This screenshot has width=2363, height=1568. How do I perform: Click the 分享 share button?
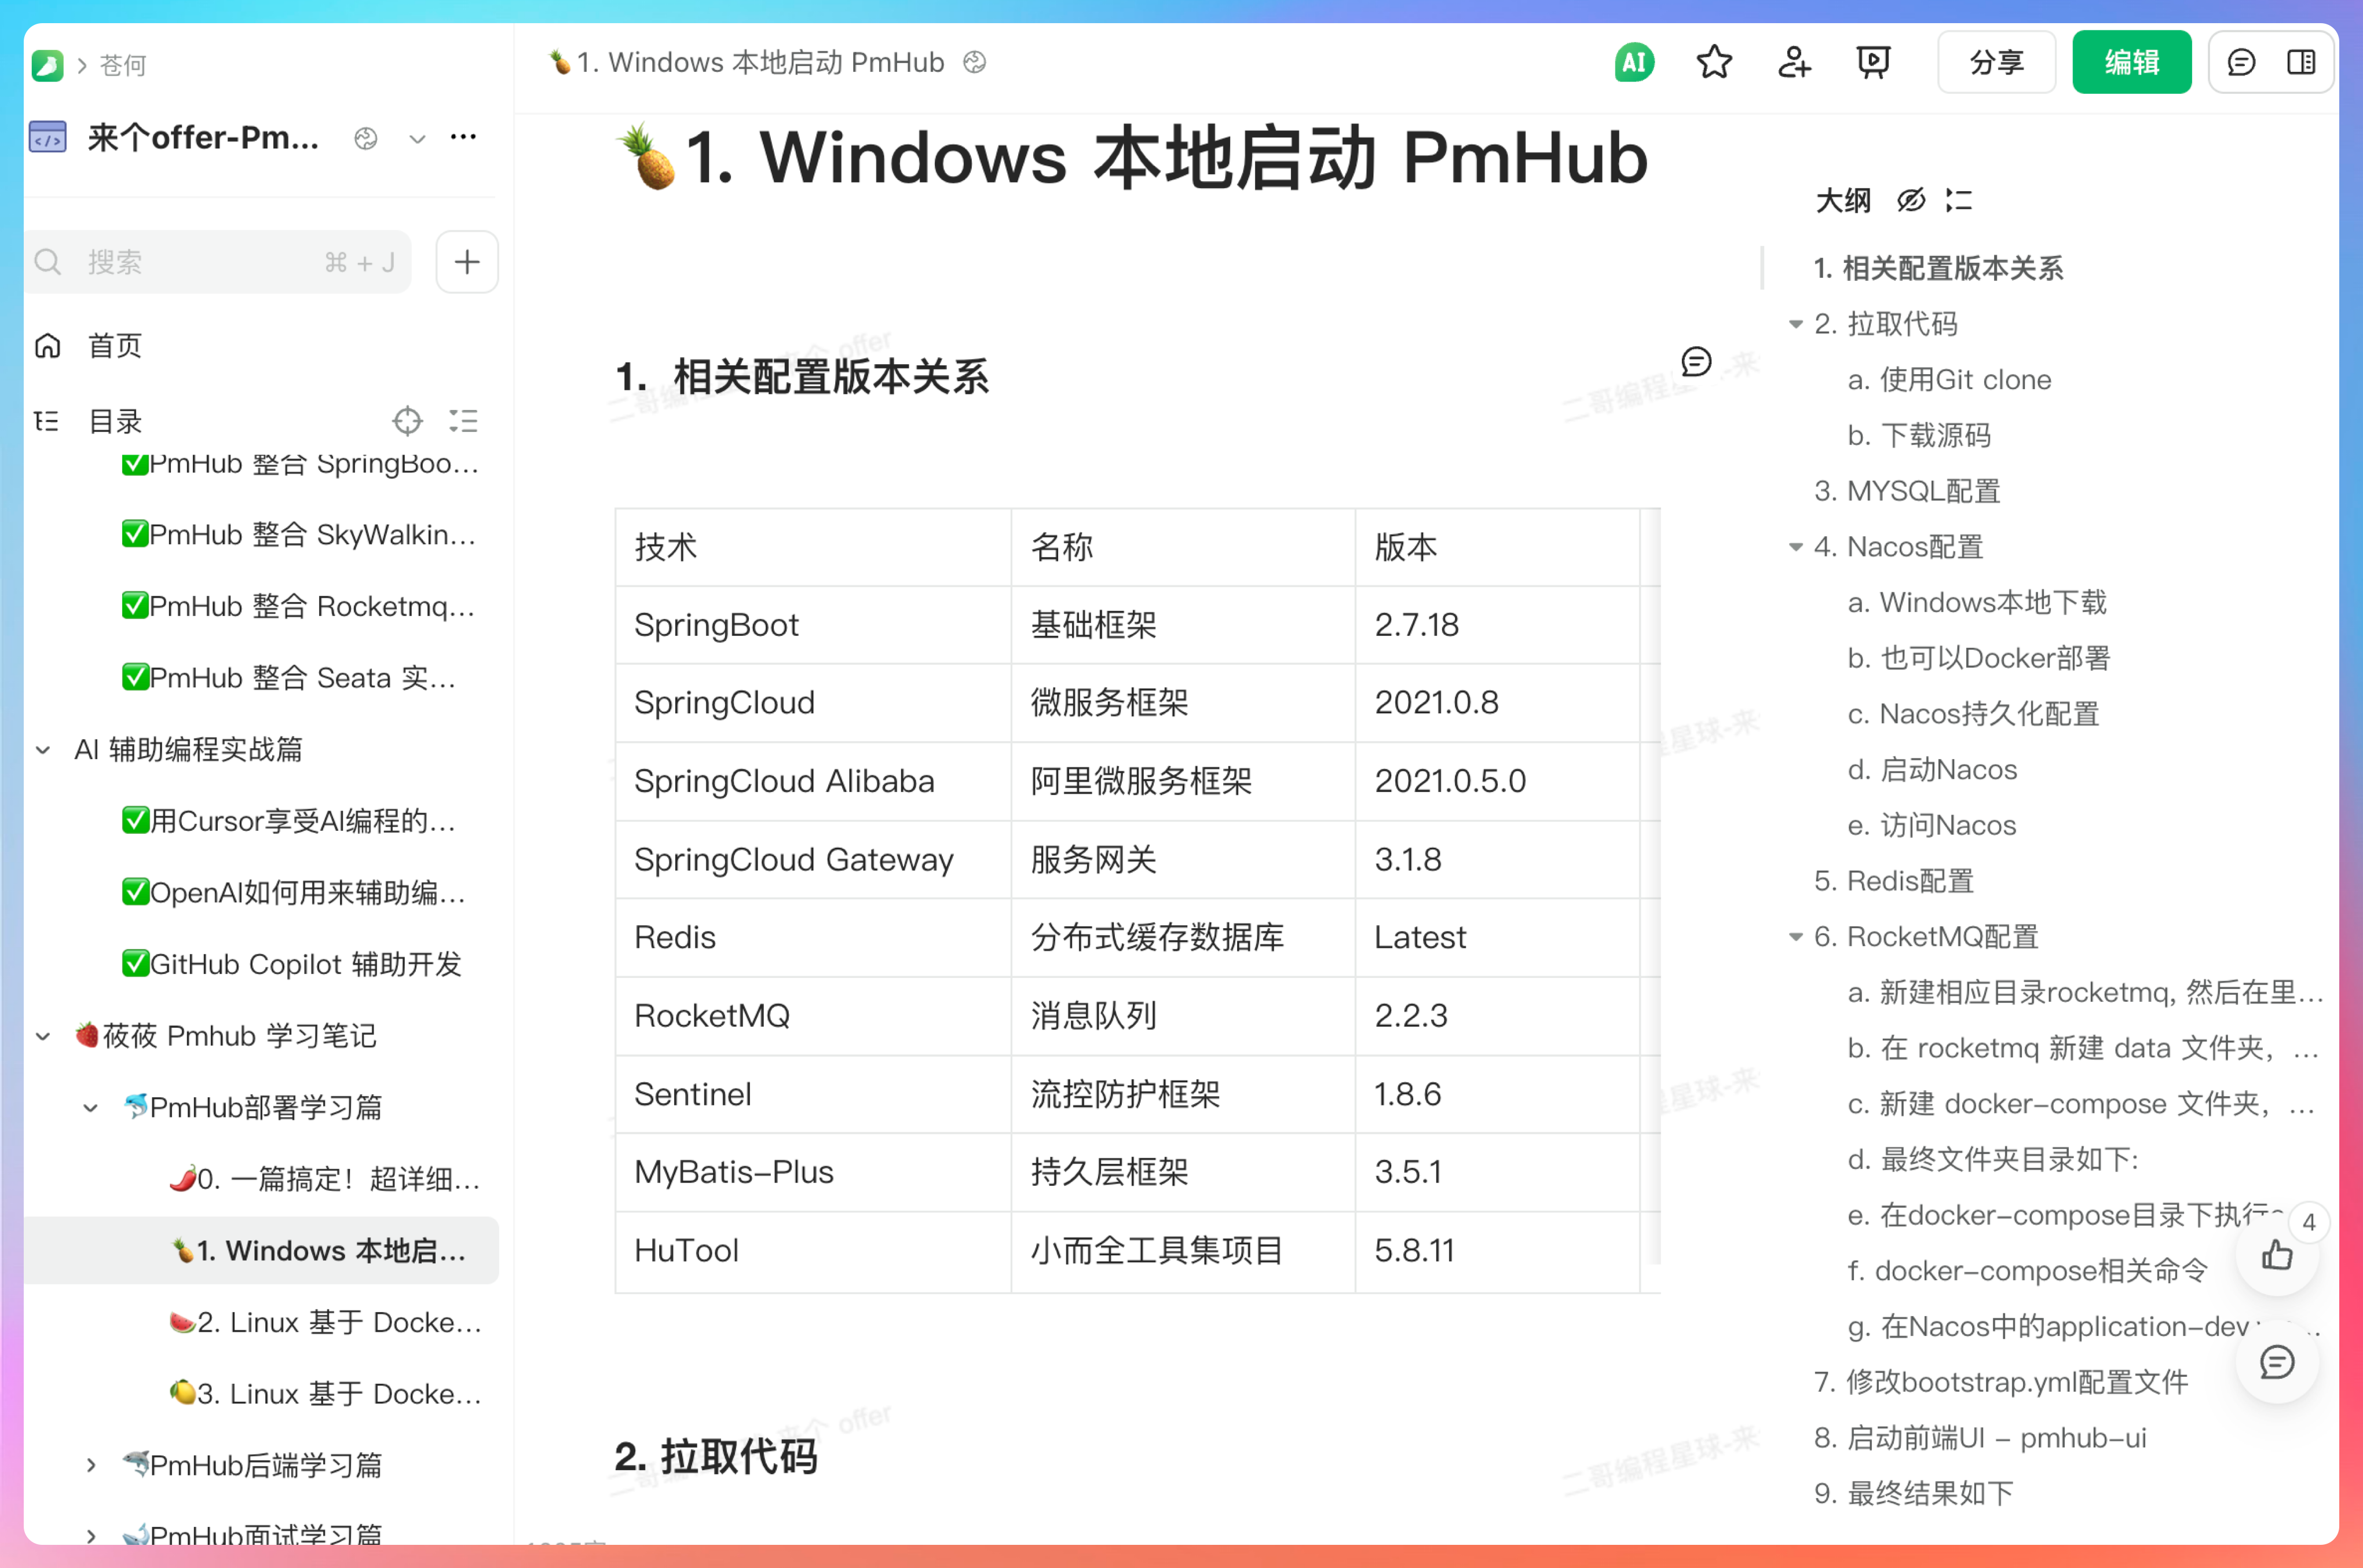pos(1996,63)
